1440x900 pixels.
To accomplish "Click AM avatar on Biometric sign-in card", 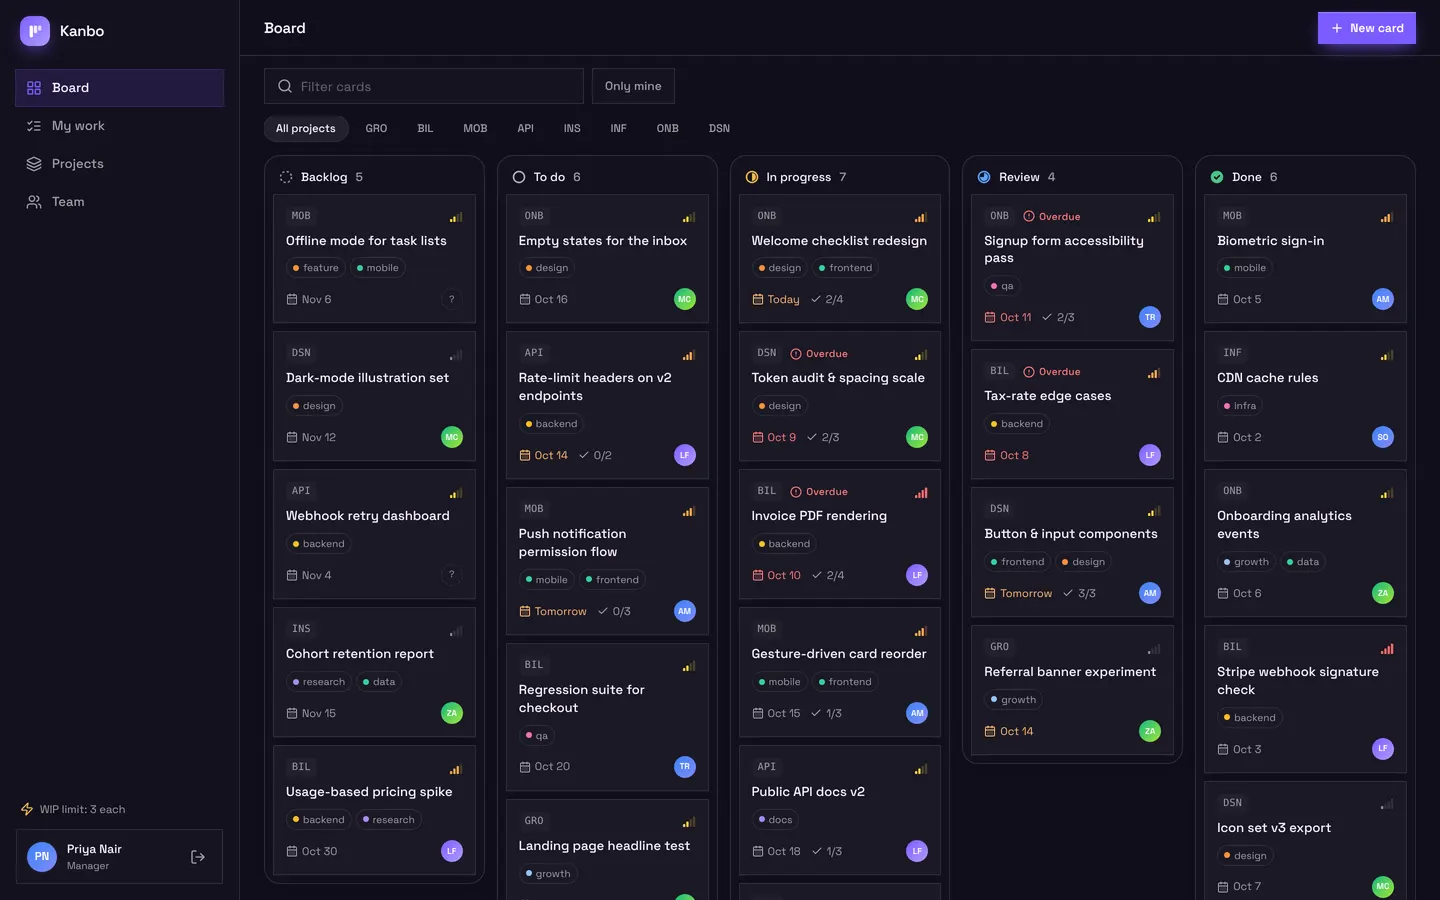I will (1383, 299).
